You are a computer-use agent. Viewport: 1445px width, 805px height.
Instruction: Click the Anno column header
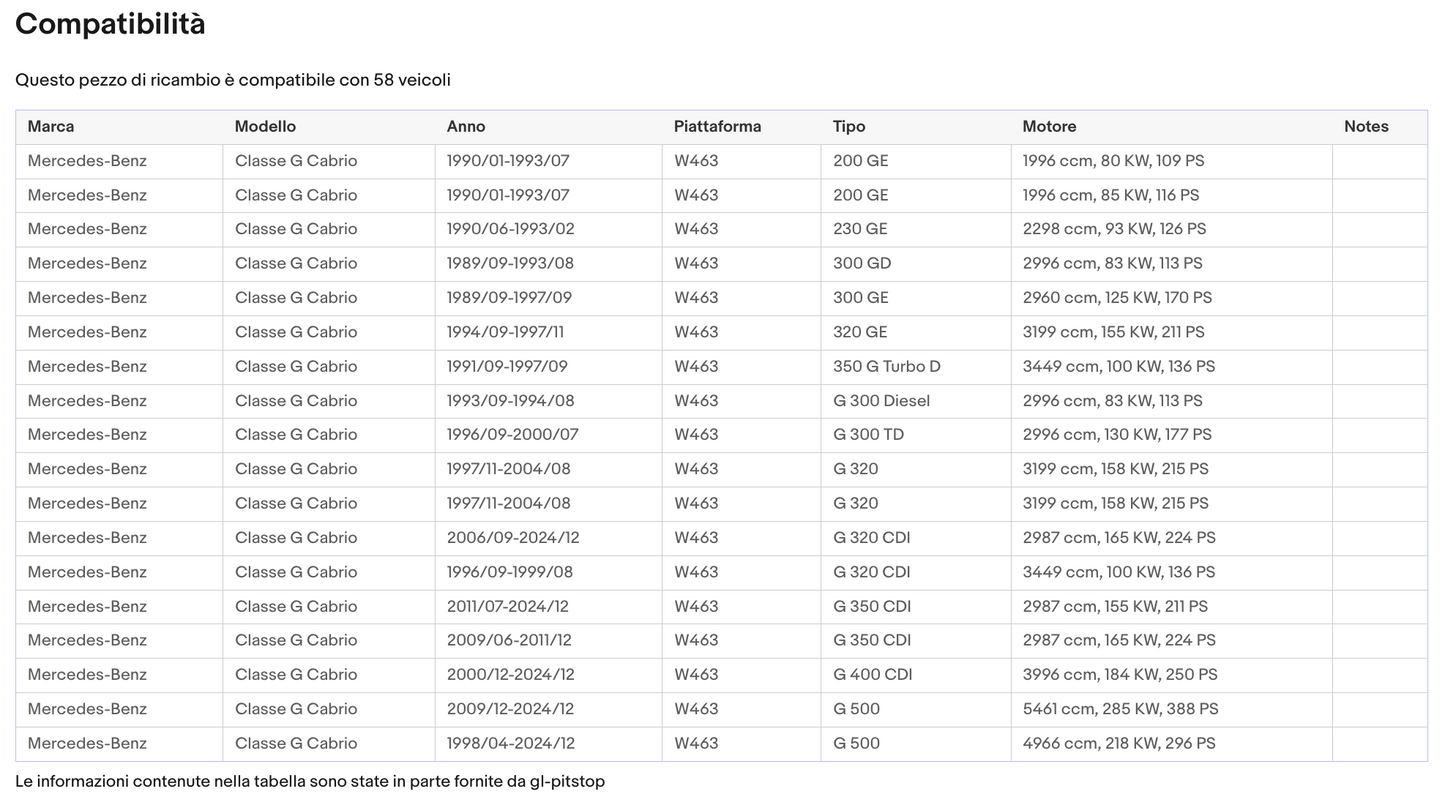[x=466, y=127]
